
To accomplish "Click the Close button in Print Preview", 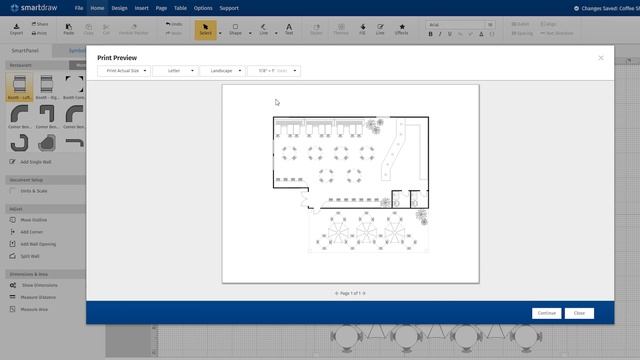I will tap(579, 313).
